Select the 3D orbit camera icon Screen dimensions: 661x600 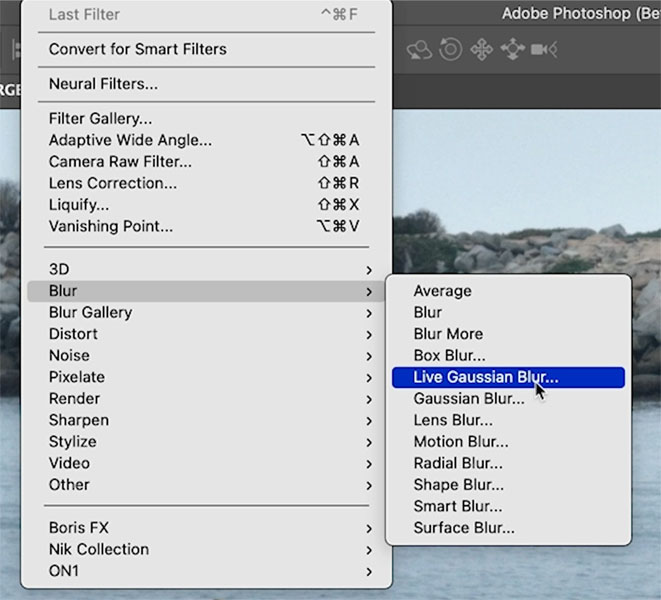click(419, 50)
